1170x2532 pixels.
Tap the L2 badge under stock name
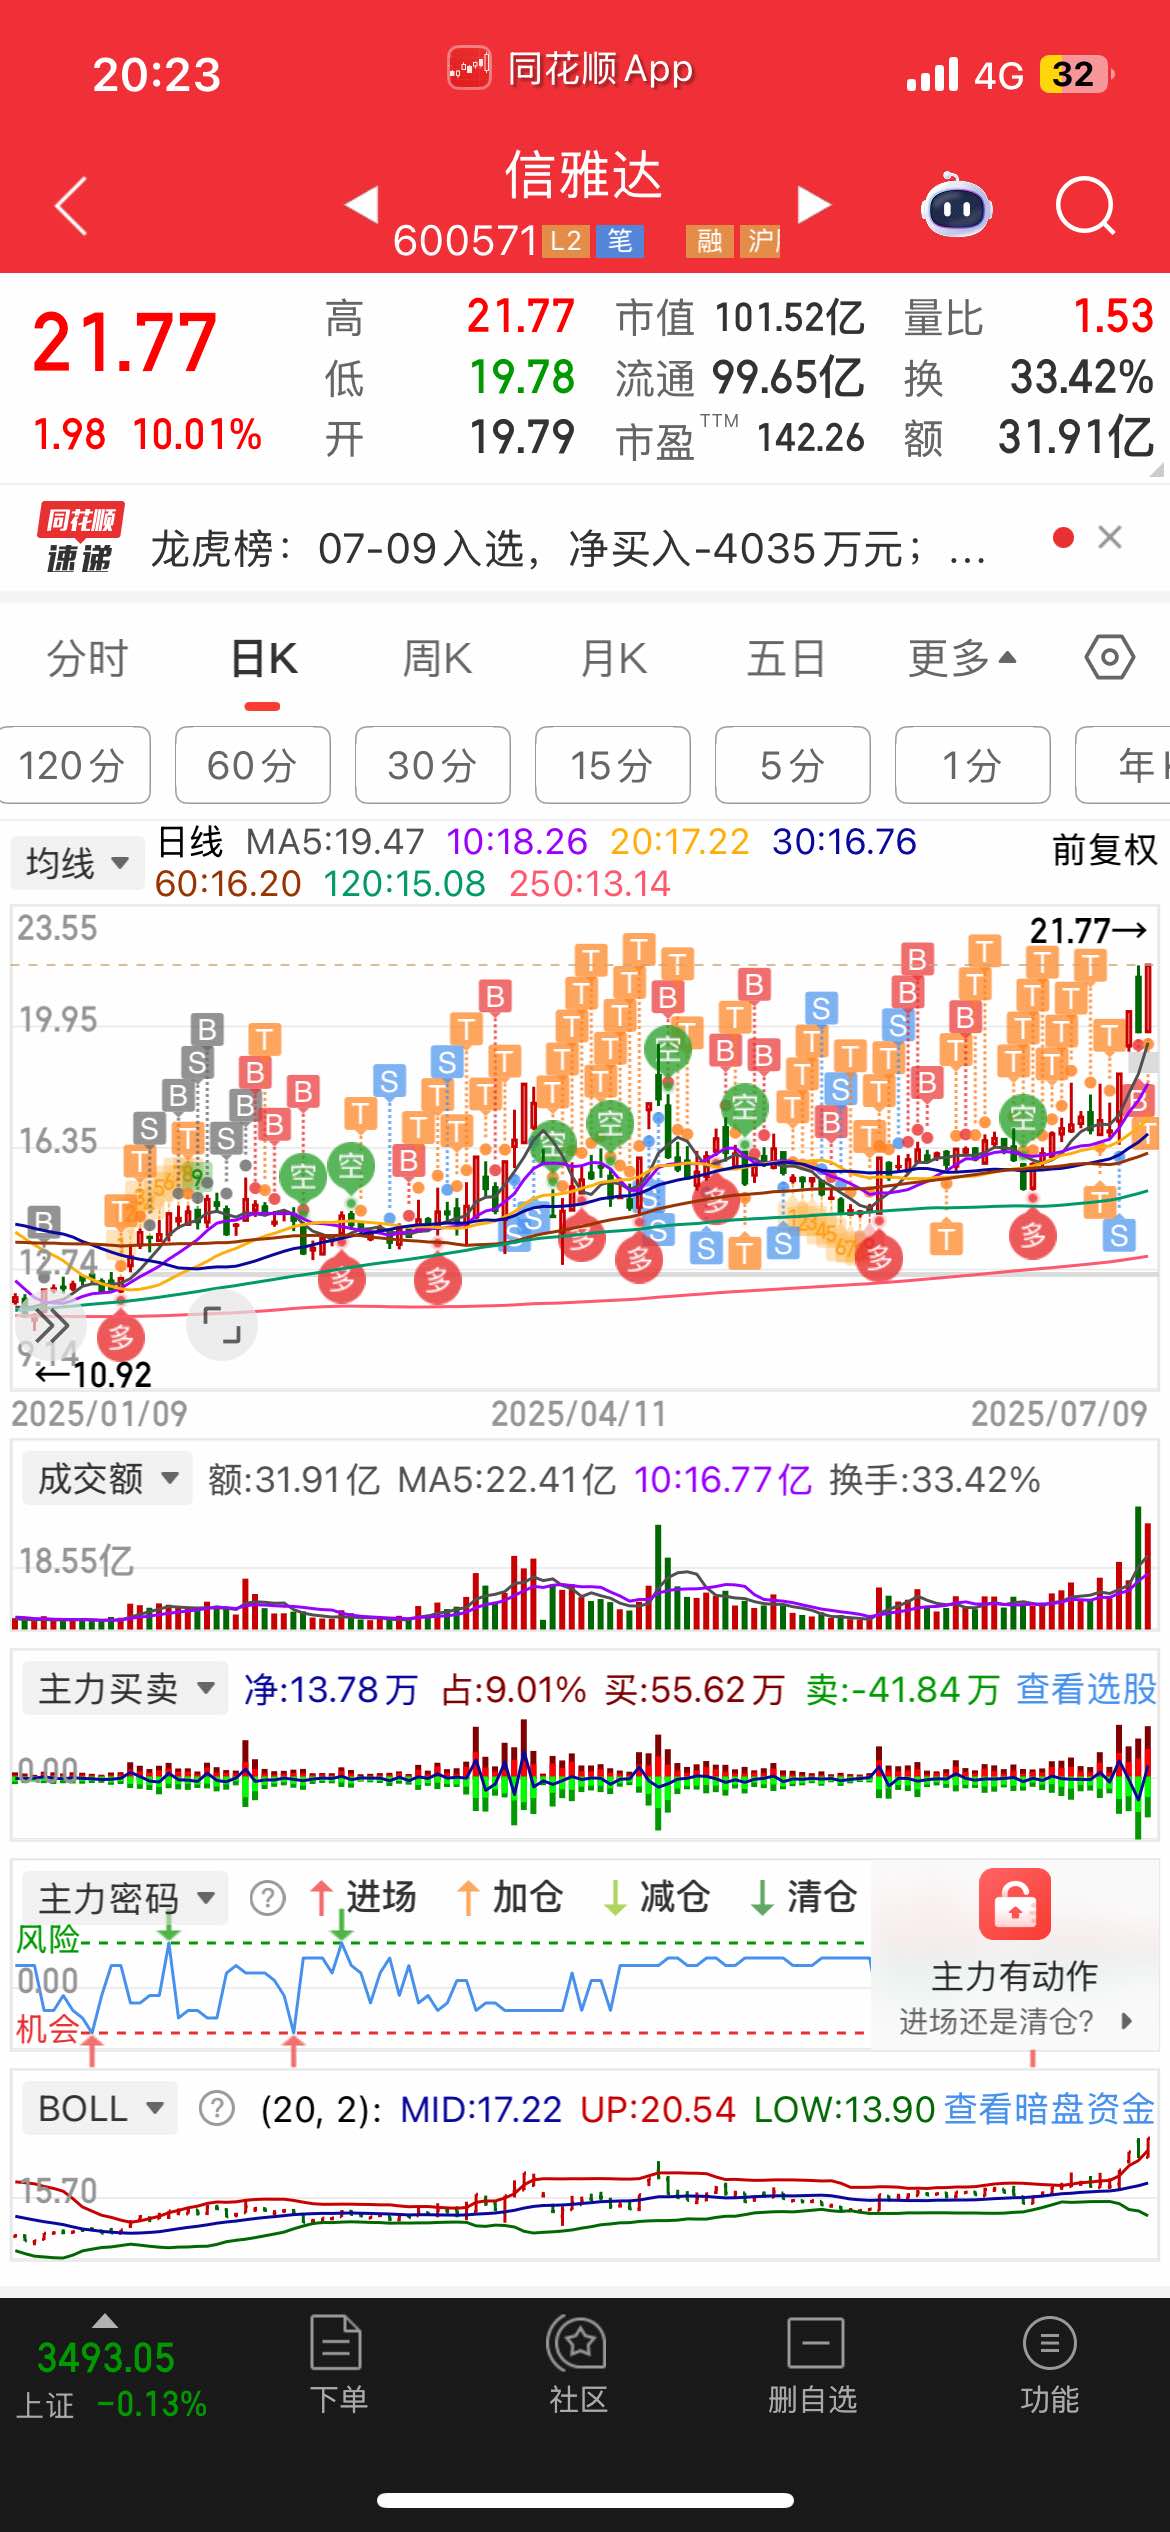(x=566, y=241)
